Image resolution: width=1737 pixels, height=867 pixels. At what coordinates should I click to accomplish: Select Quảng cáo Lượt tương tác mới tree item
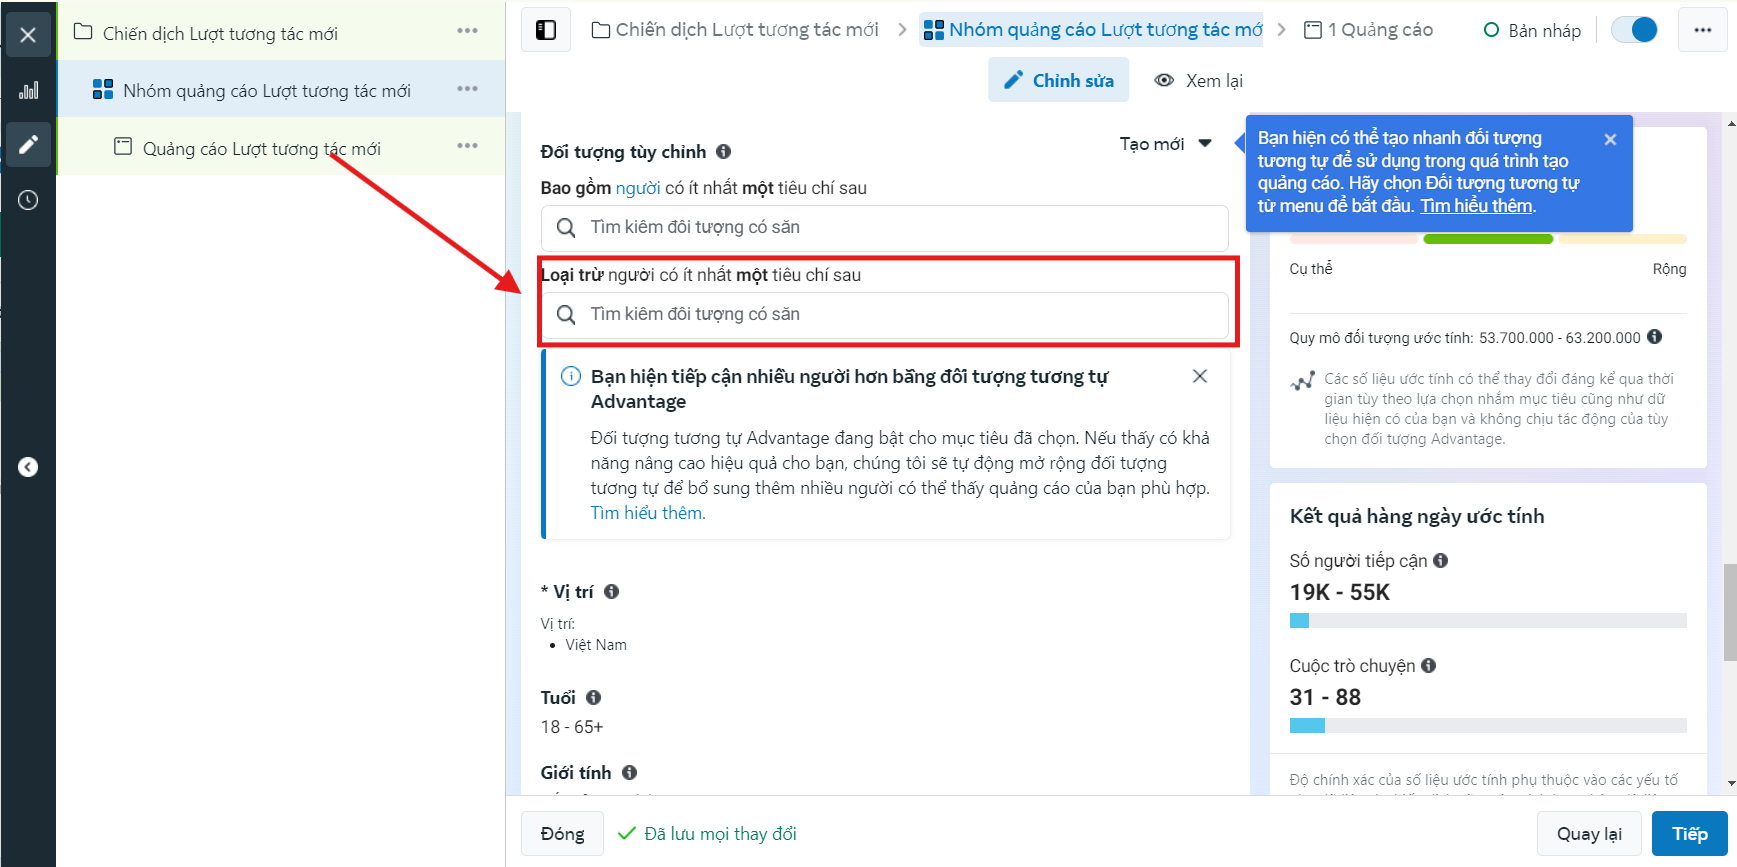[x=262, y=148]
